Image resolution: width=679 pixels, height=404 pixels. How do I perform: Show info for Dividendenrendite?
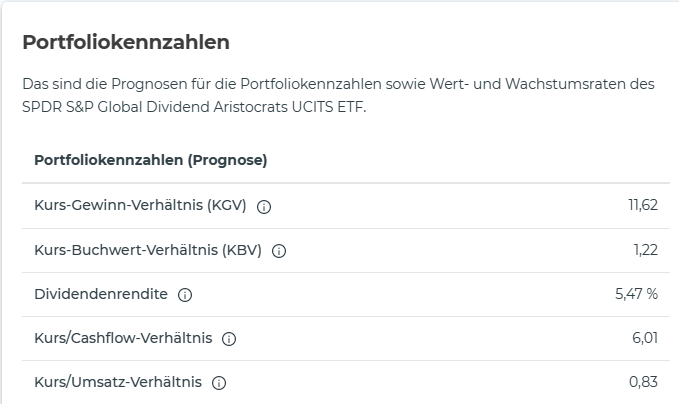tap(185, 295)
